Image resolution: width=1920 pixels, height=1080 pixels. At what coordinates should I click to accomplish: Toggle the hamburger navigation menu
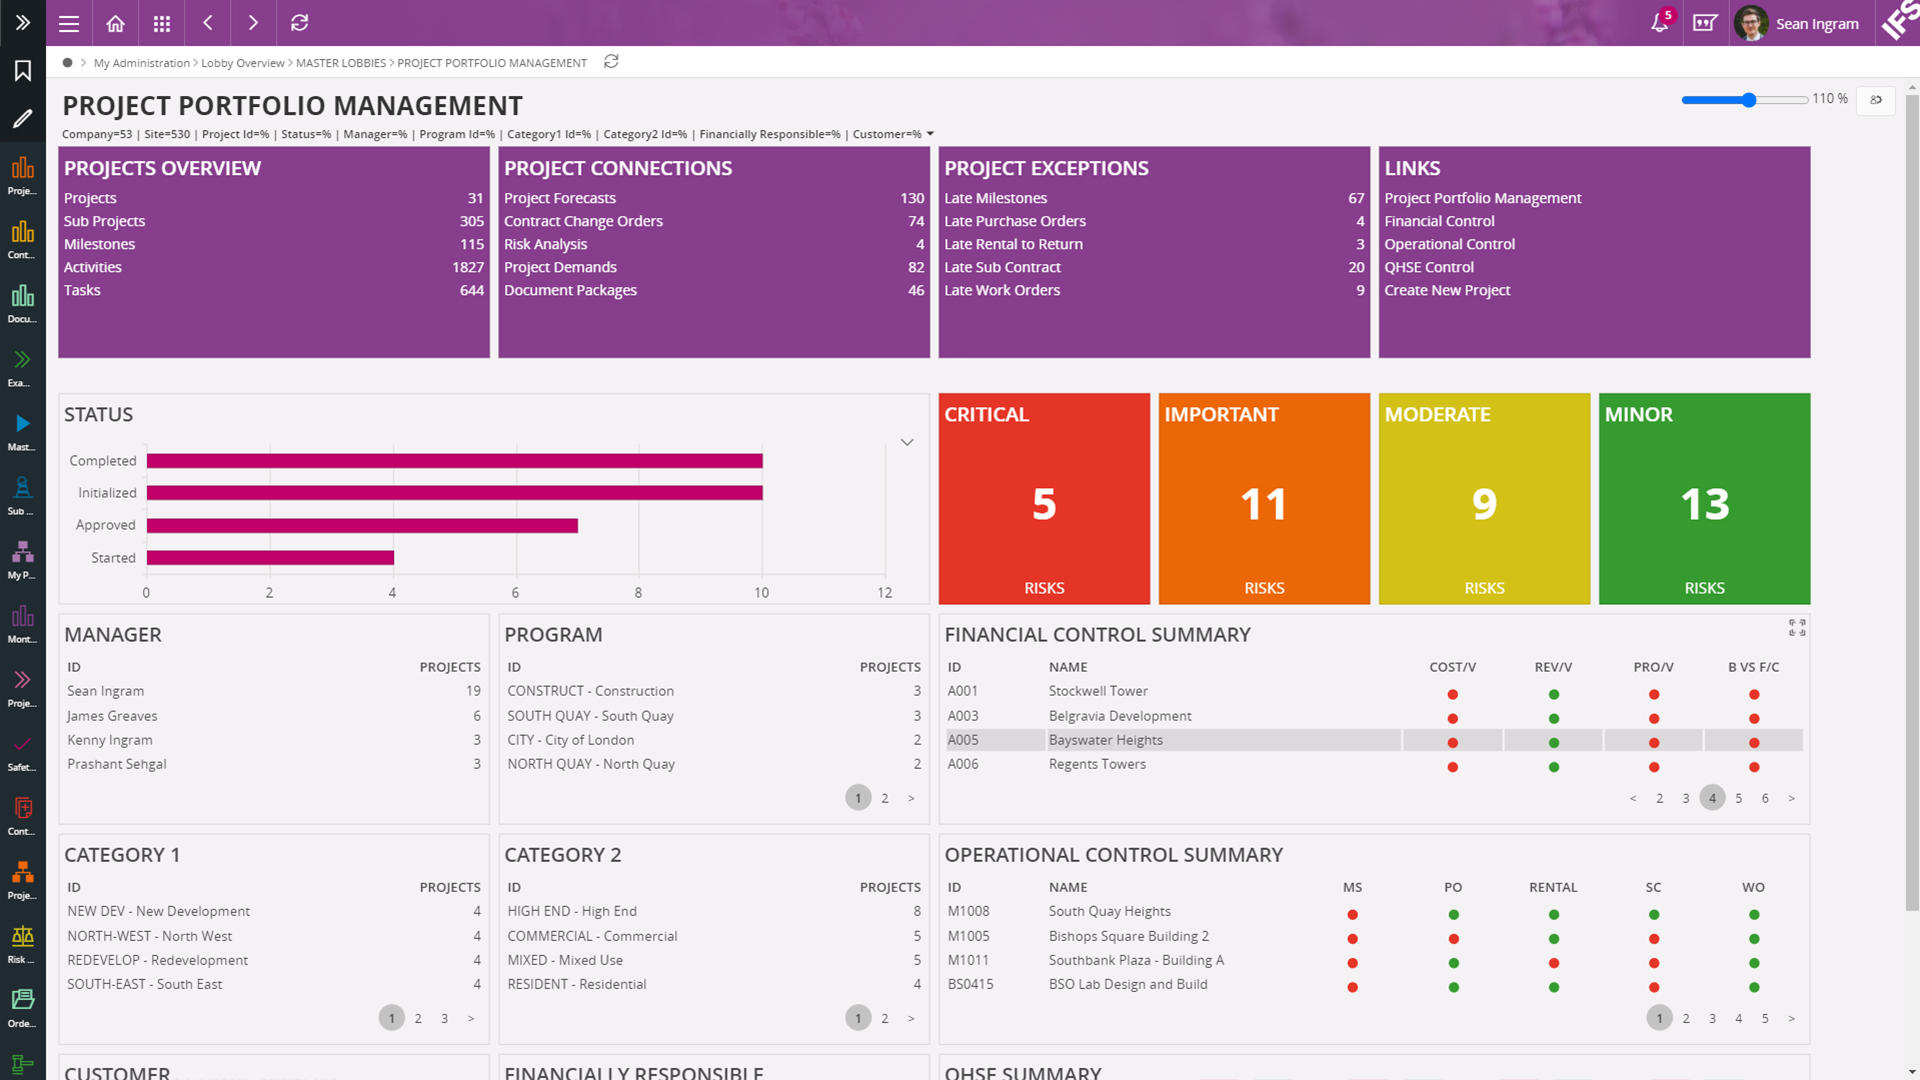point(69,23)
